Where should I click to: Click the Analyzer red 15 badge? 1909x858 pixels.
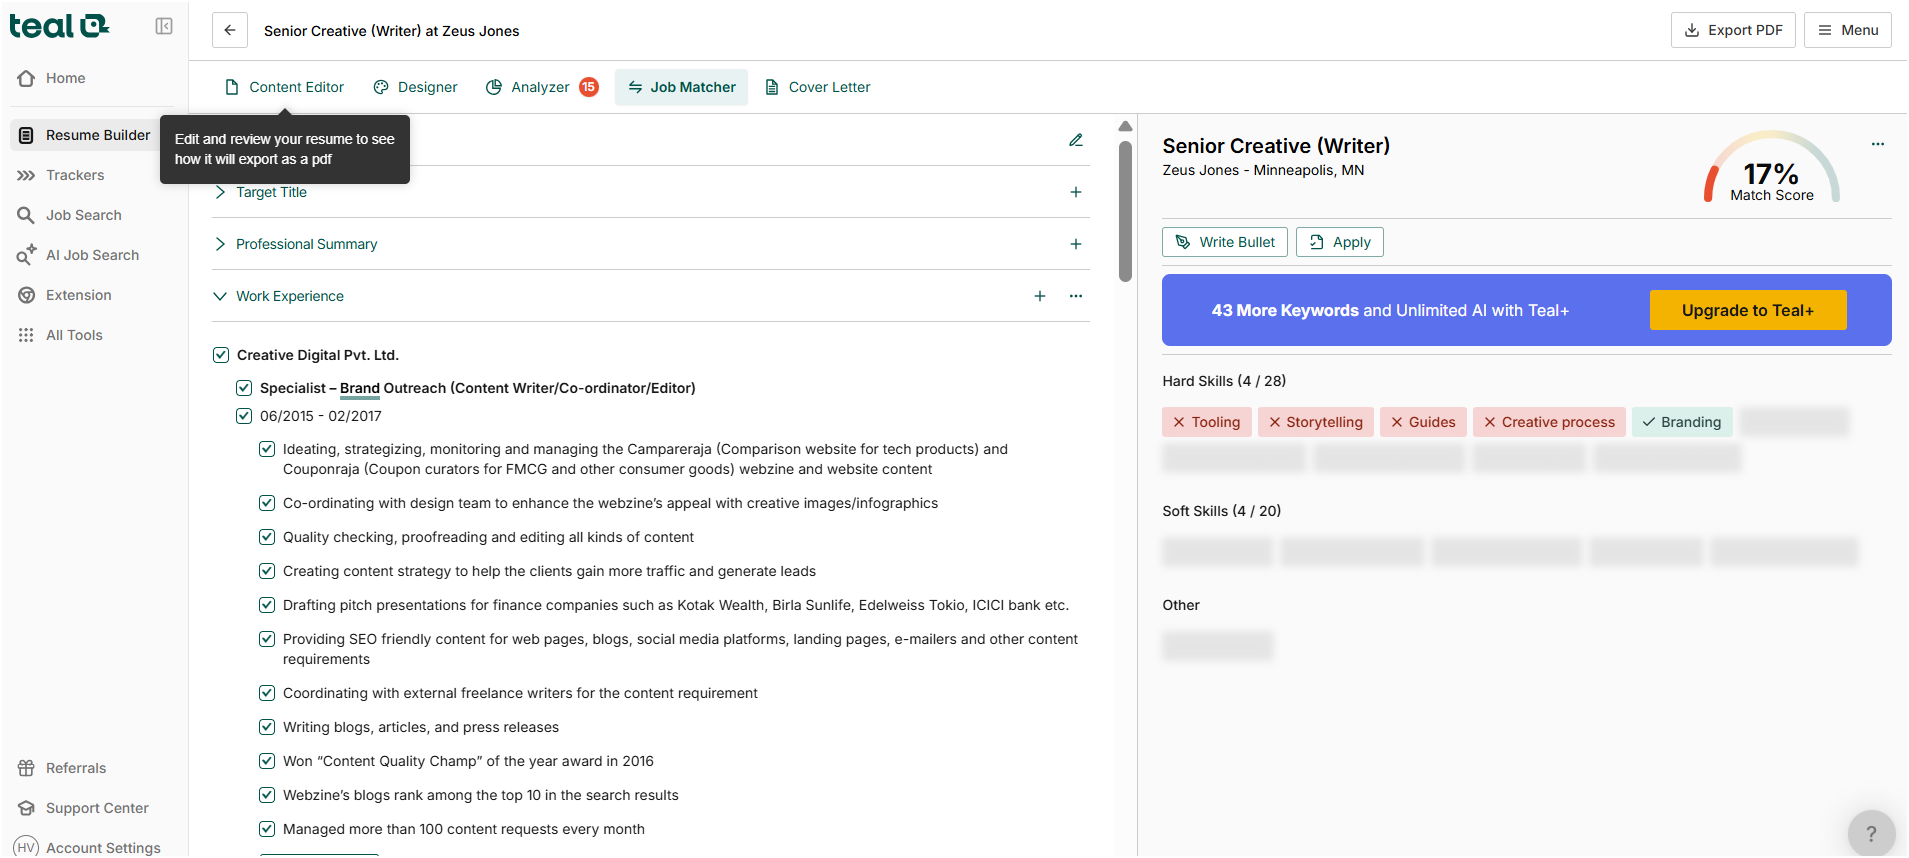(x=589, y=87)
